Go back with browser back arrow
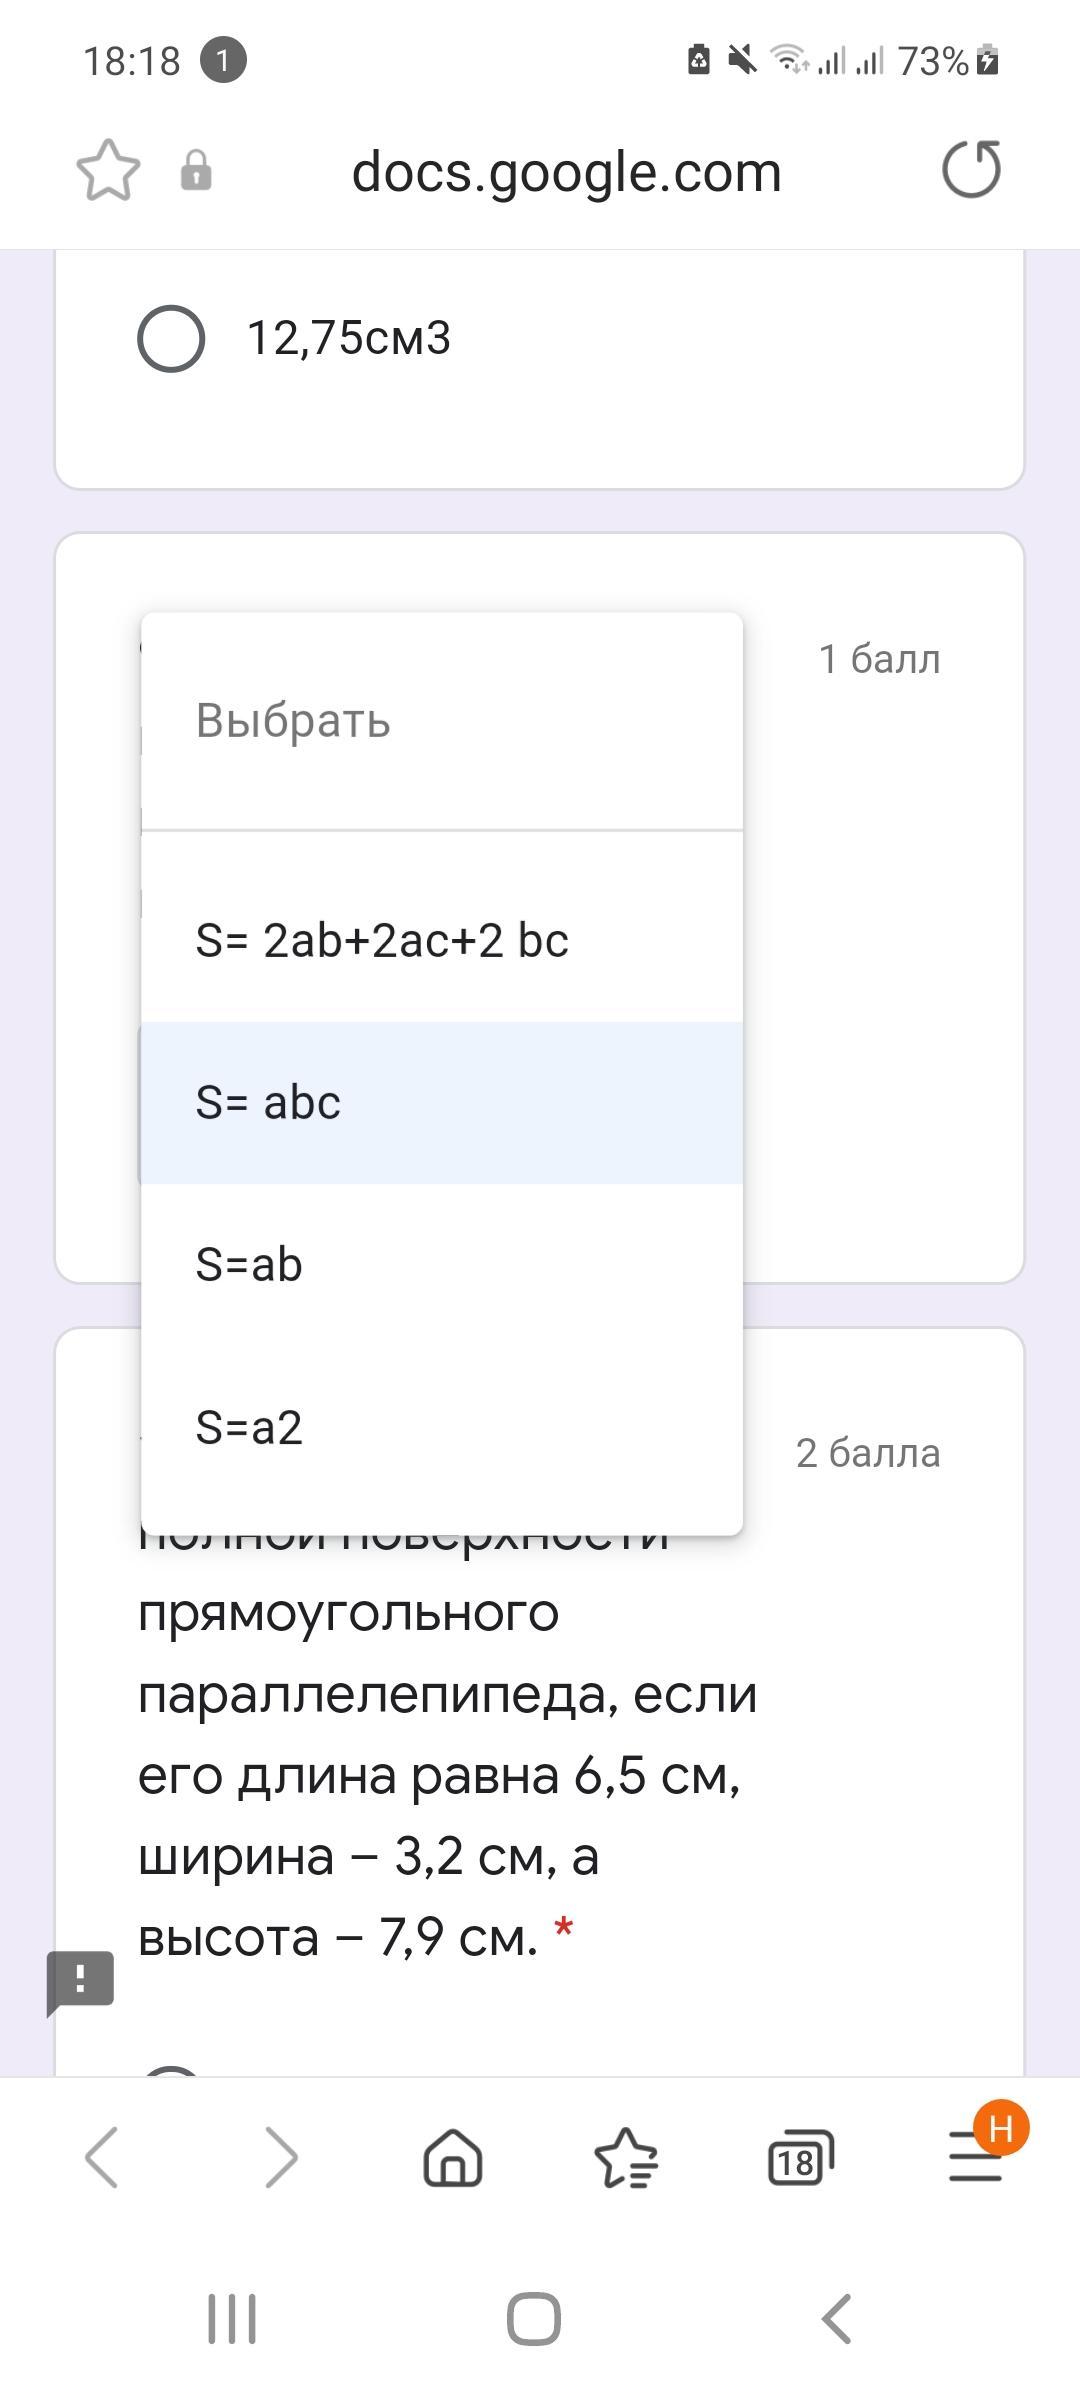Image resolution: width=1080 pixels, height=2400 pixels. click(x=102, y=2157)
